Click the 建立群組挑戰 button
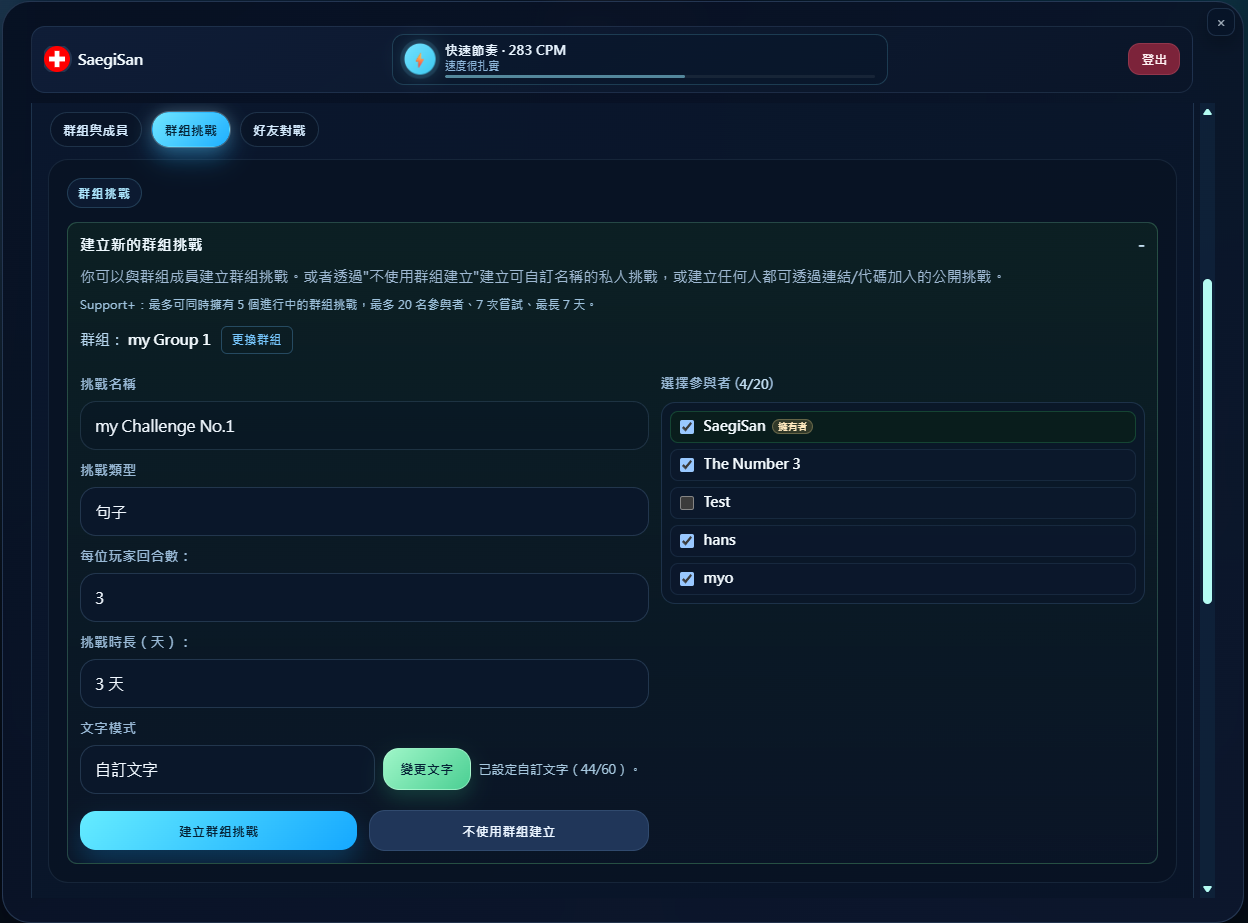Viewport: 1248px width, 923px height. [218, 830]
